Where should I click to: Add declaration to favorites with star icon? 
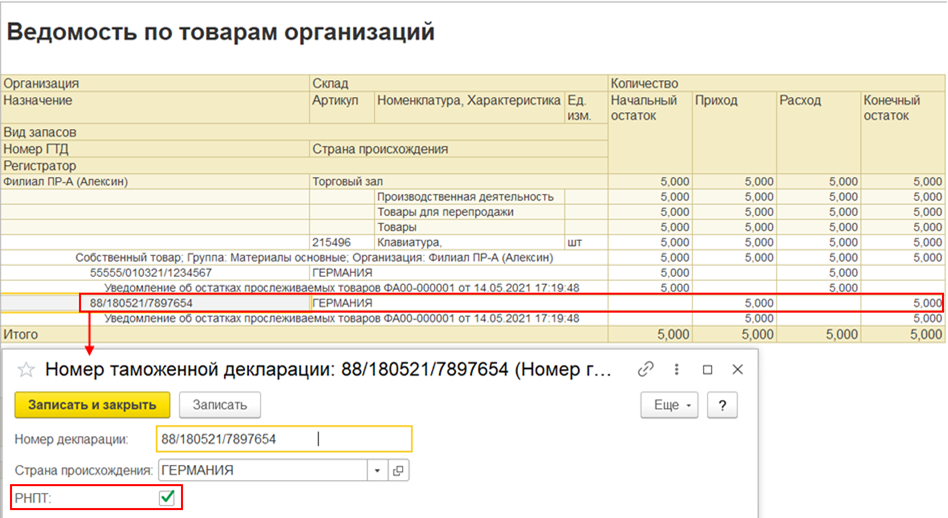(26, 370)
